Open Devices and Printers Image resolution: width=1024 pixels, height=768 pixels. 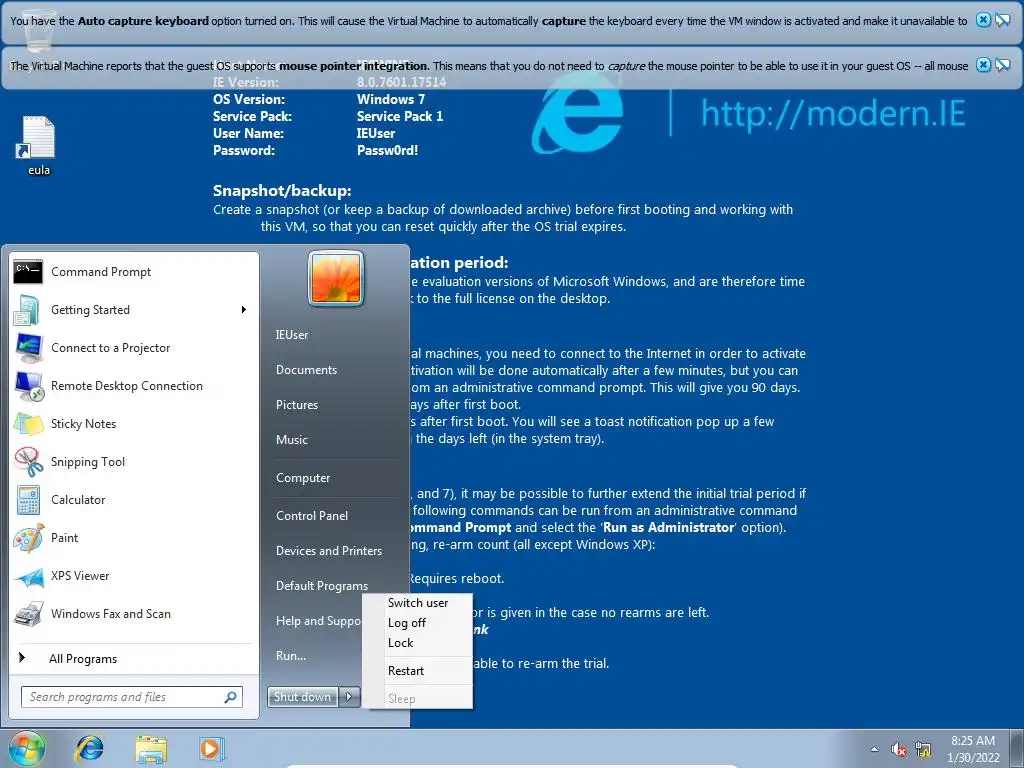pyautogui.click(x=328, y=551)
